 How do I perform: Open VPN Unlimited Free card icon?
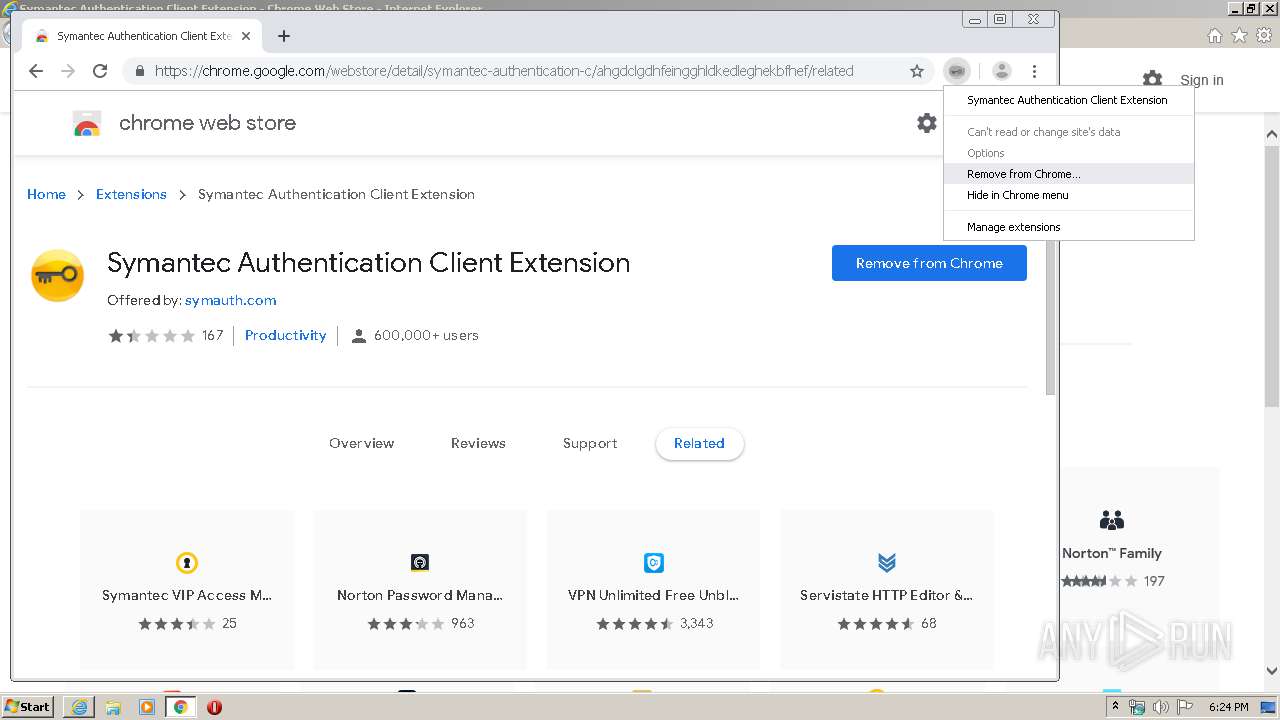pos(654,562)
